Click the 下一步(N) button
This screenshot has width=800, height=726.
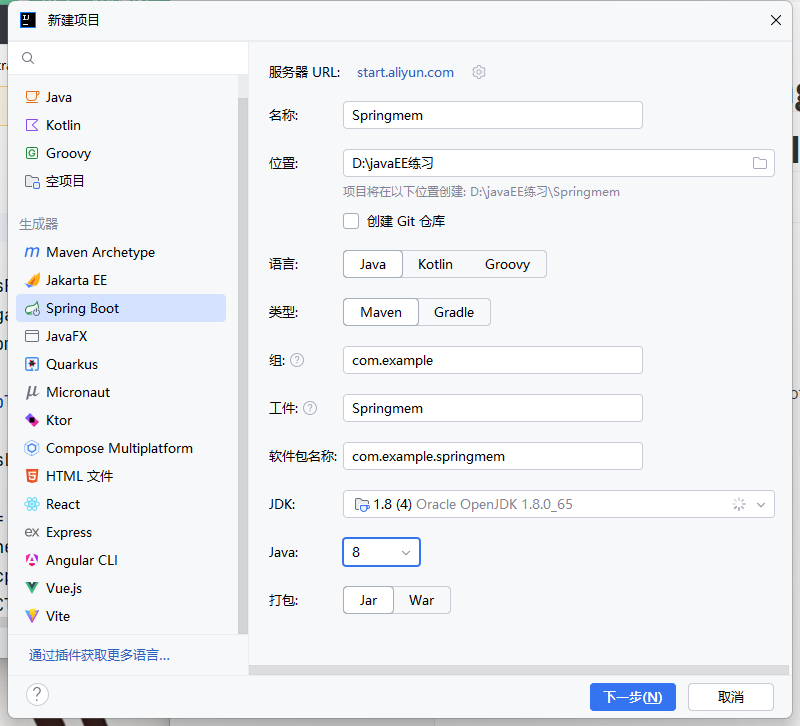click(x=633, y=697)
